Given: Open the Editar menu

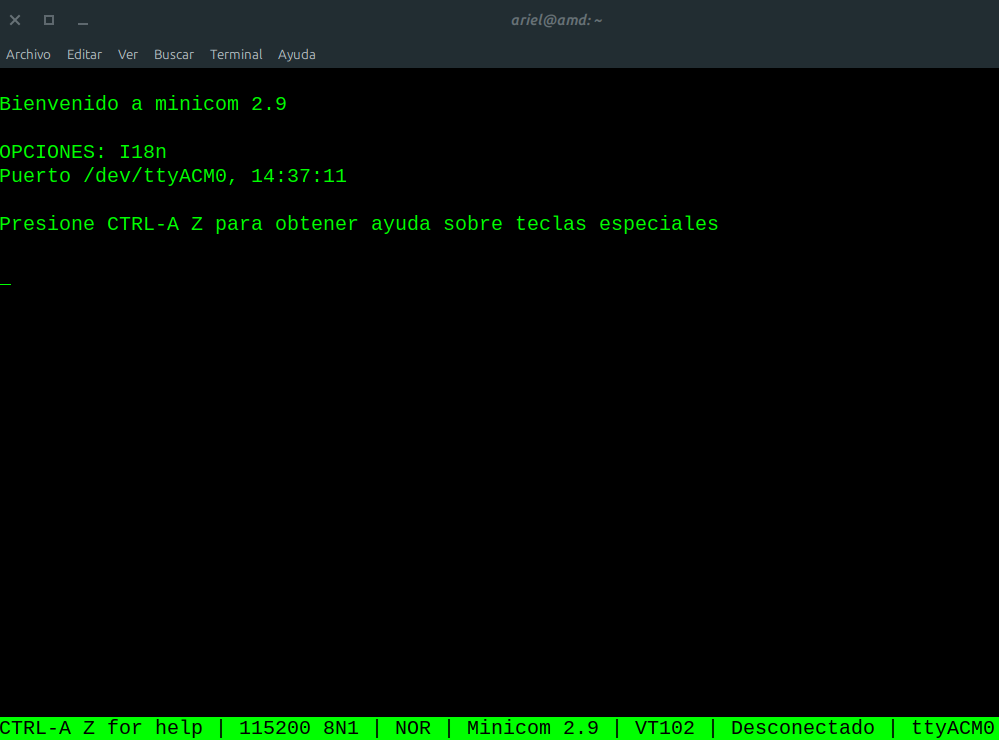Looking at the screenshot, I should pos(84,54).
